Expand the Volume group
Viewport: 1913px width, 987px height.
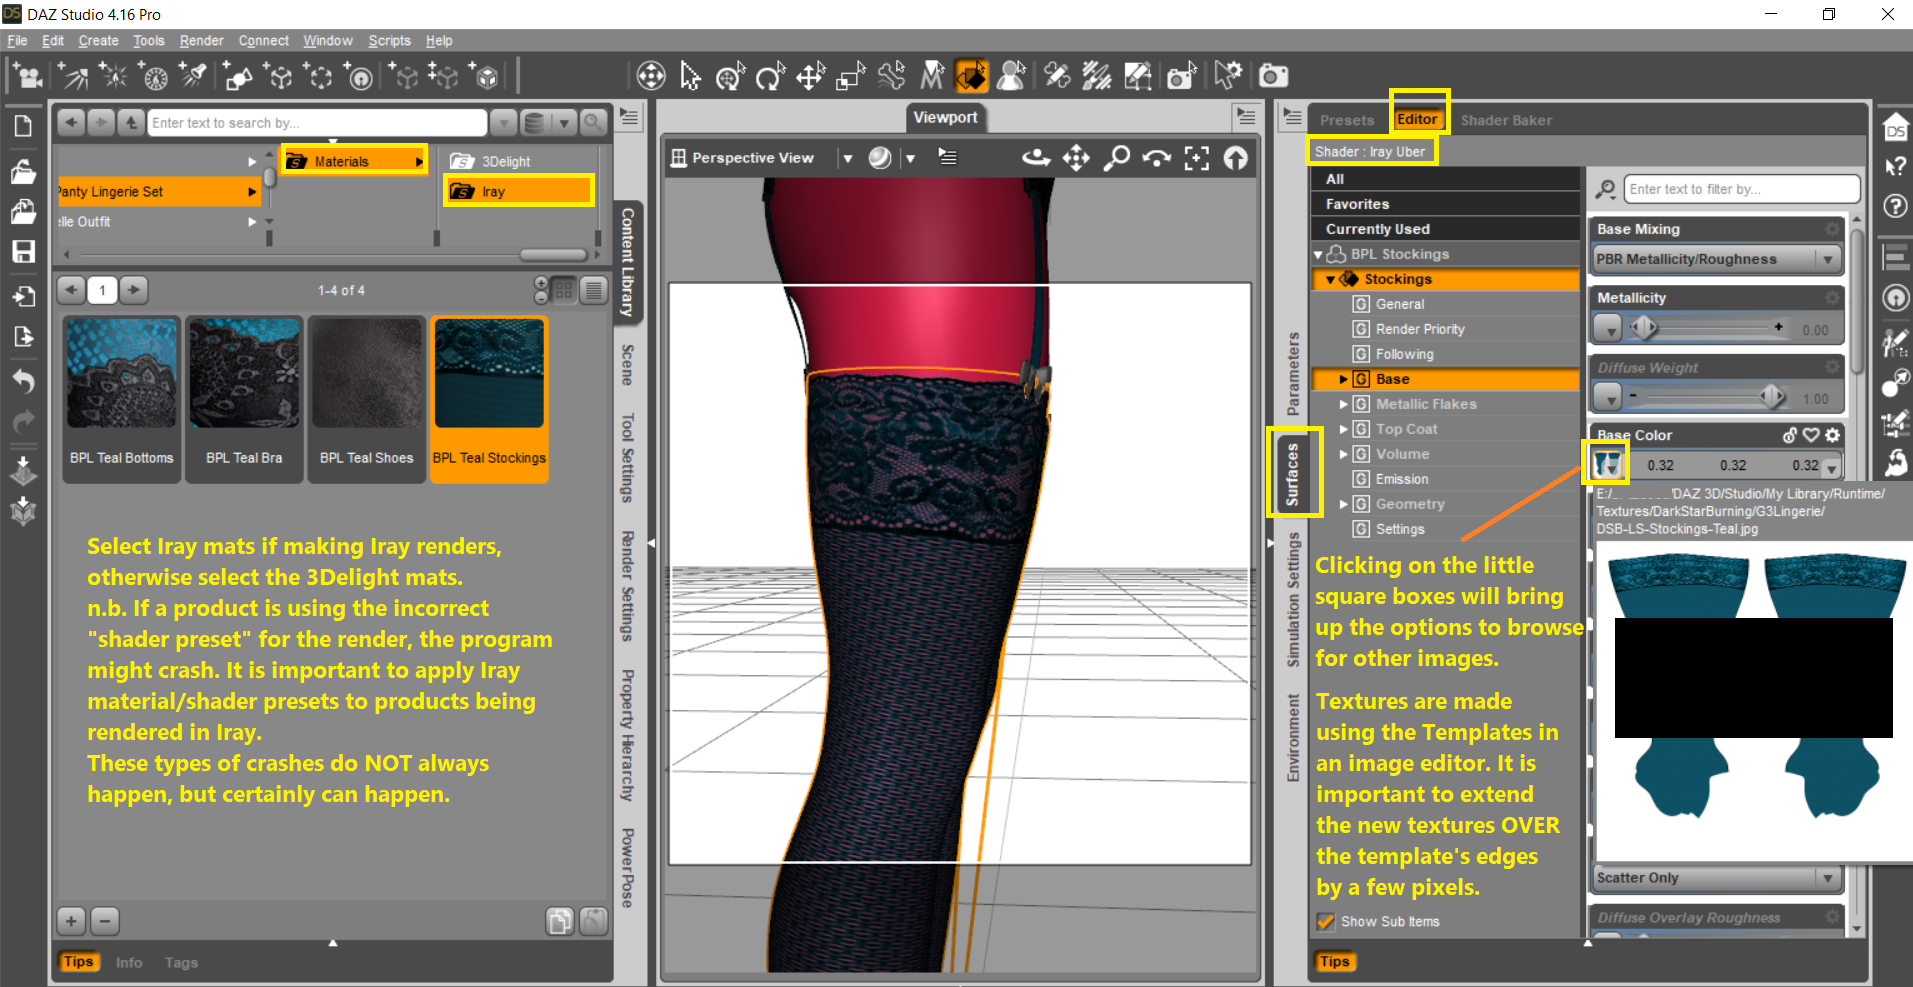point(1343,455)
